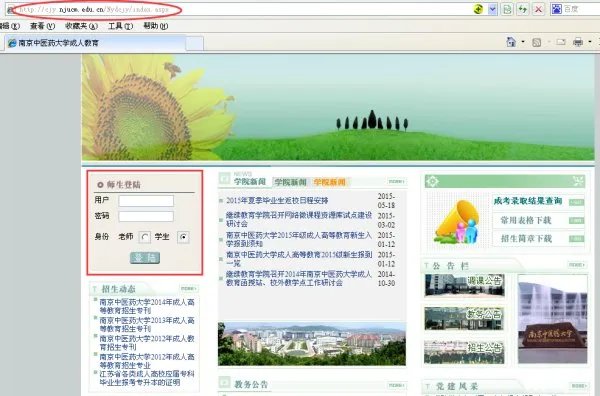Select the 学生 radio button
600x396 pixels.
[x=183, y=237]
